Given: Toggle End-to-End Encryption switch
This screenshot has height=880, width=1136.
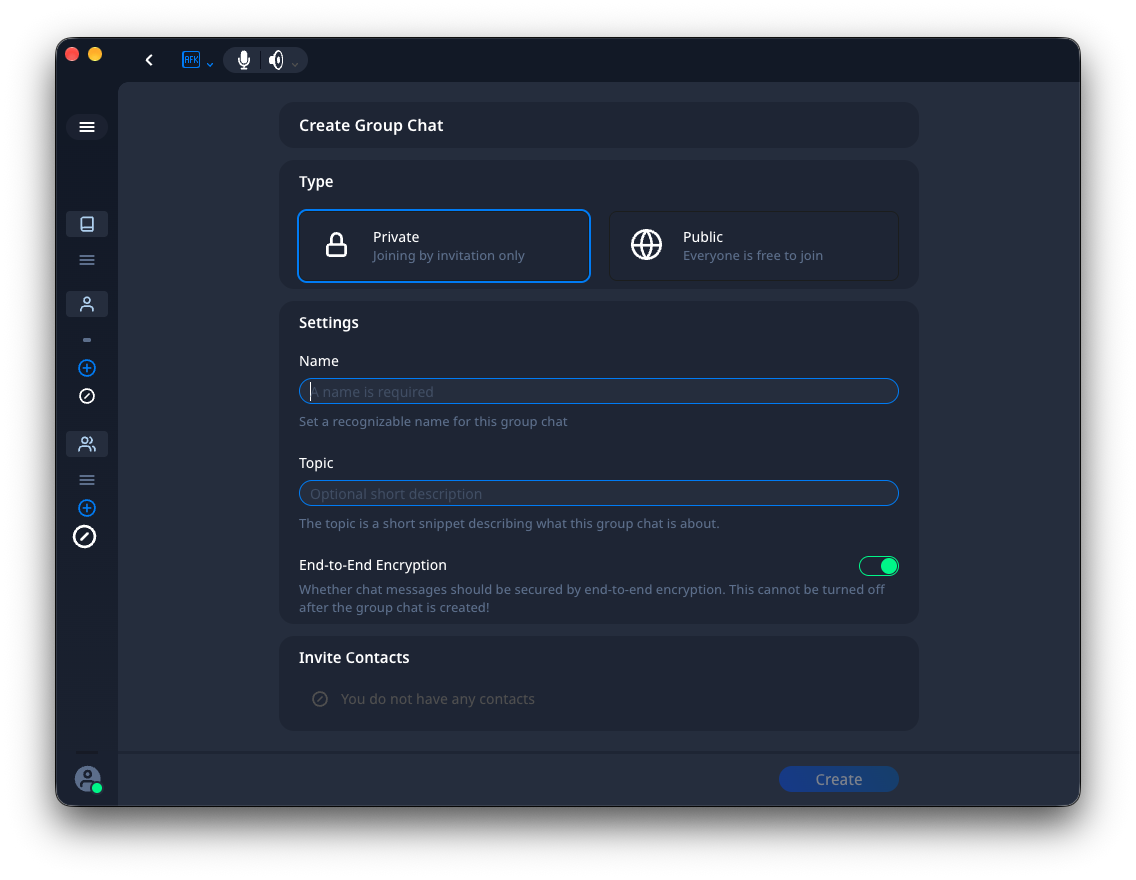Looking at the screenshot, I should (879, 566).
